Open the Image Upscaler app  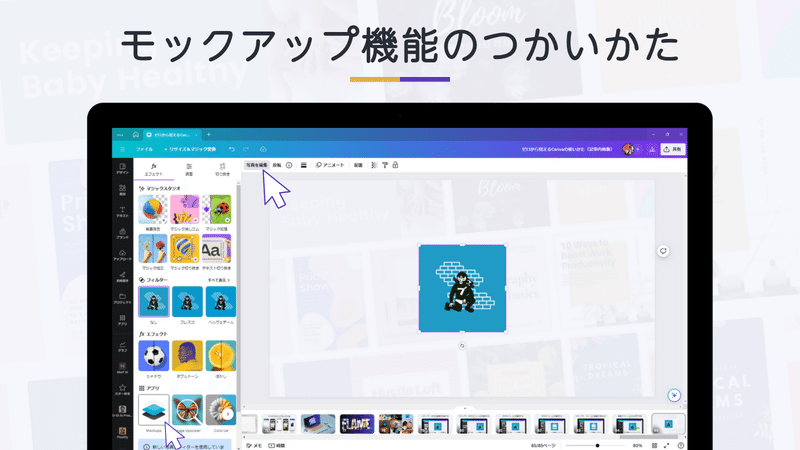point(187,410)
